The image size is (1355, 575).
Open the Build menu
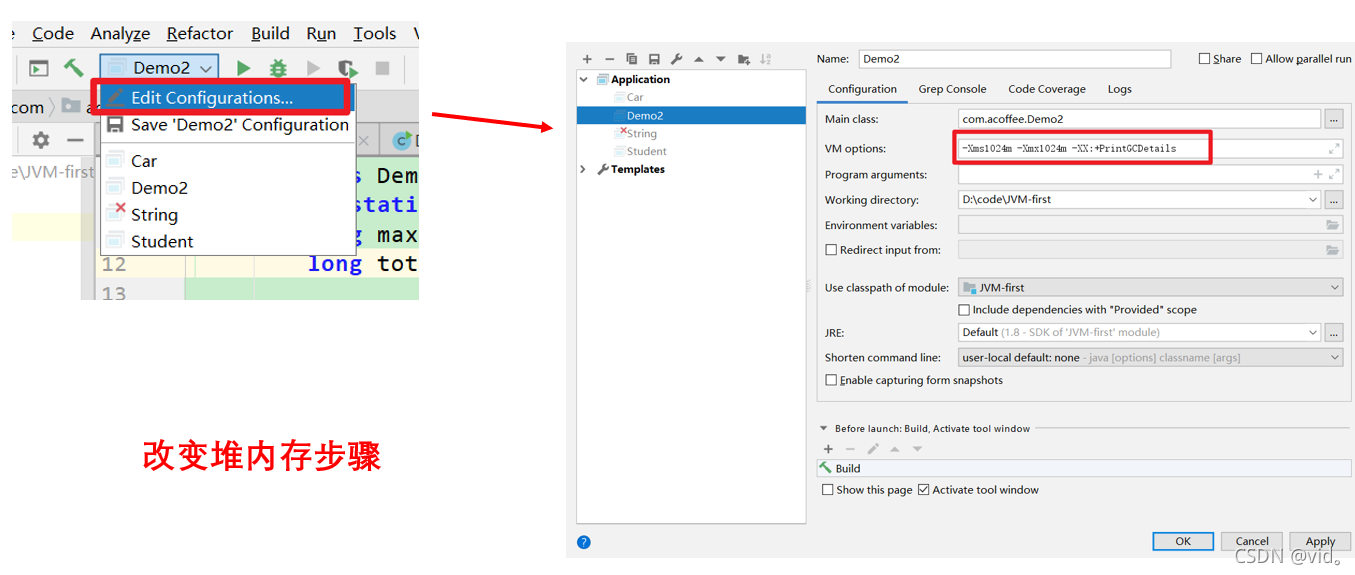[x=270, y=34]
